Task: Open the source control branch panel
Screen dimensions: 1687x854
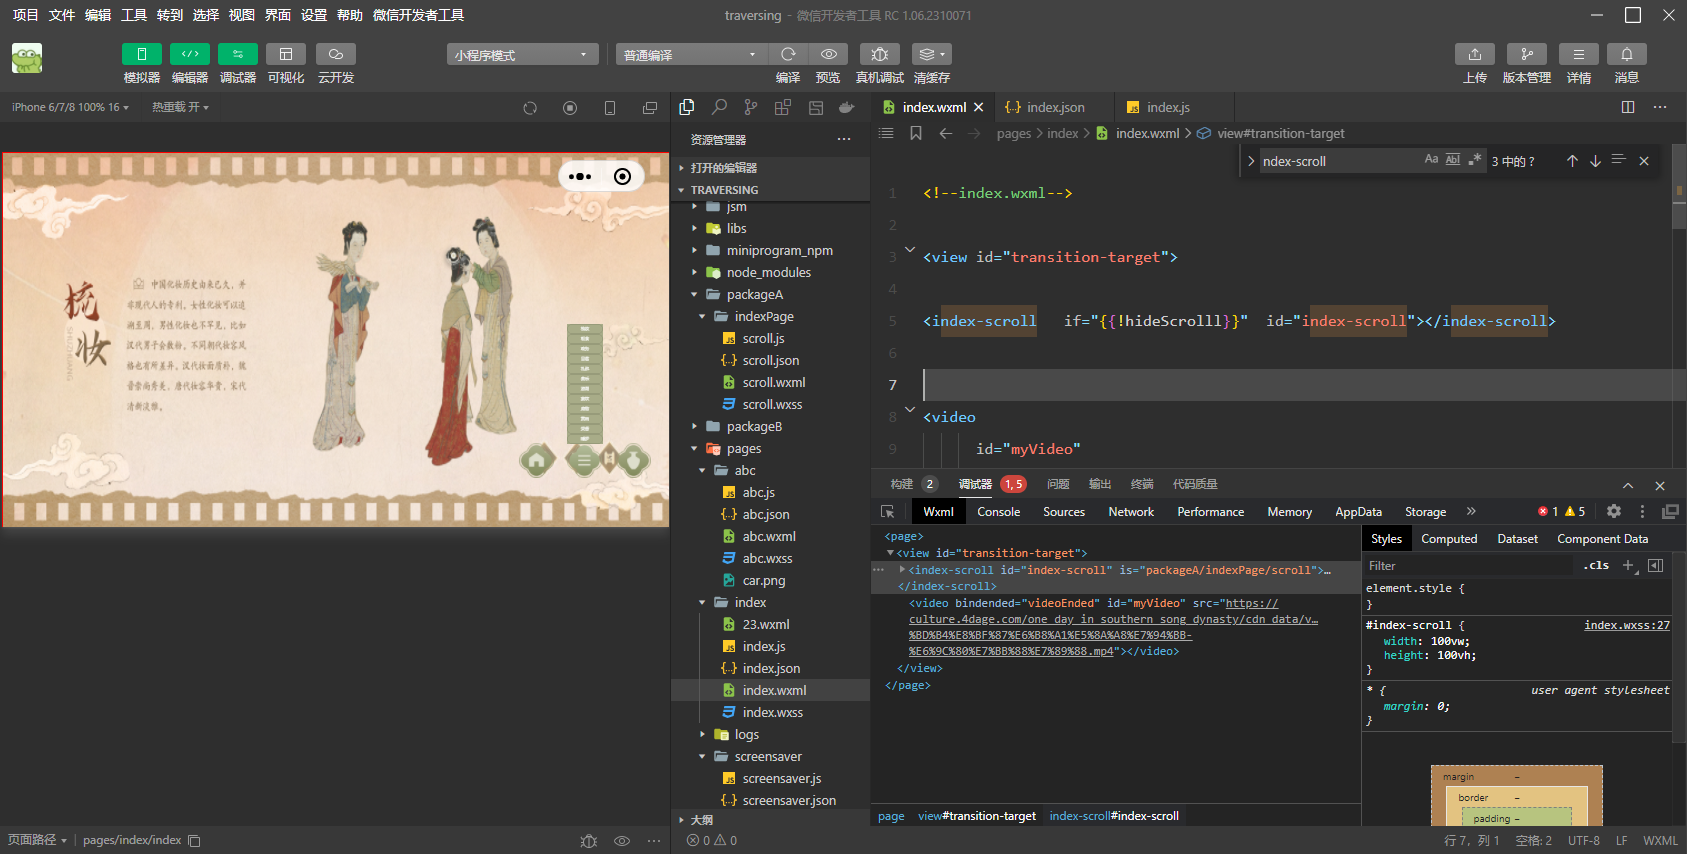Action: 751,107
